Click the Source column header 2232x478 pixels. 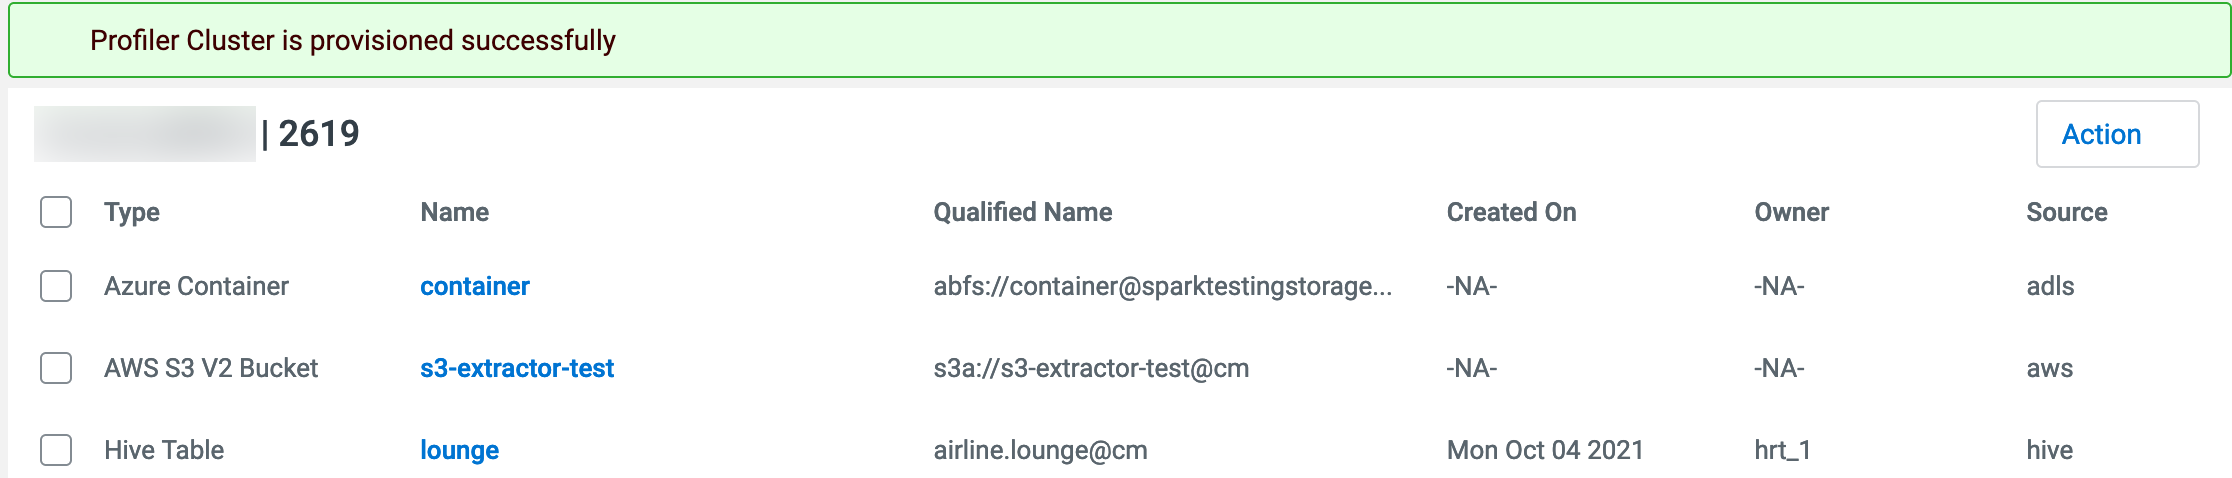(x=2066, y=212)
